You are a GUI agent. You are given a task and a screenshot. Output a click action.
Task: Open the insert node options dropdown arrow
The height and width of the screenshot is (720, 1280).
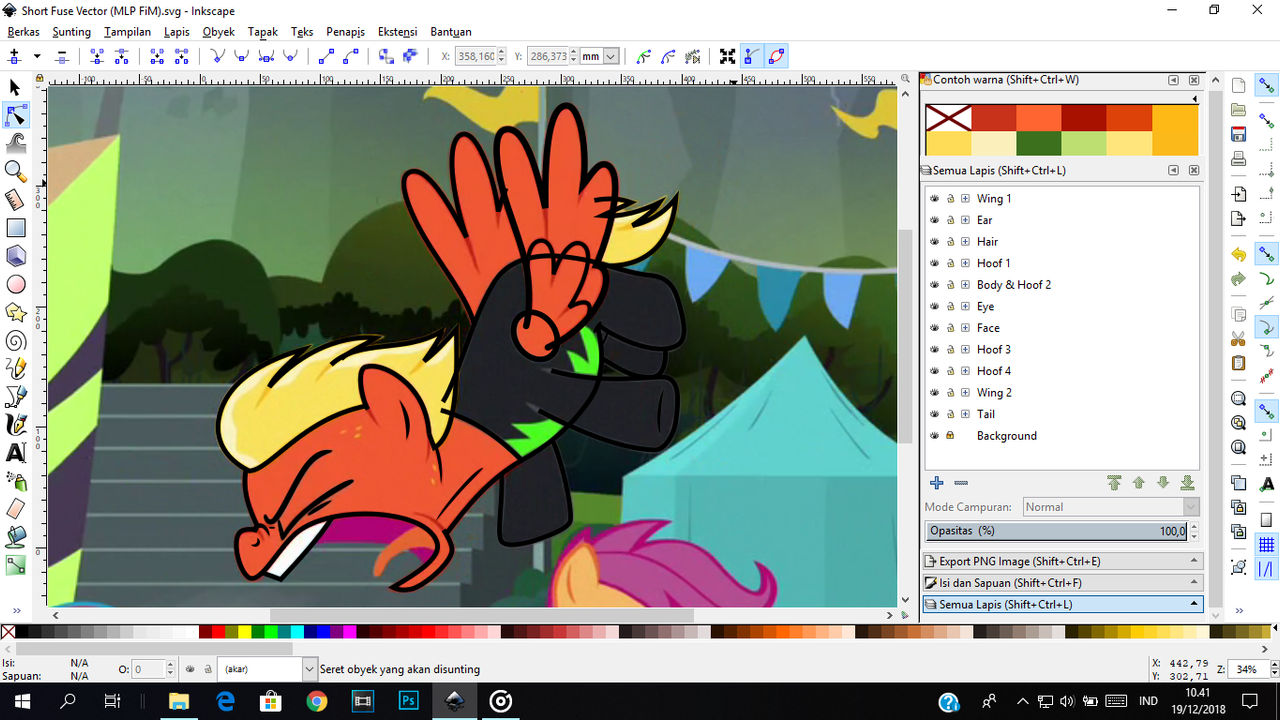tap(37, 57)
